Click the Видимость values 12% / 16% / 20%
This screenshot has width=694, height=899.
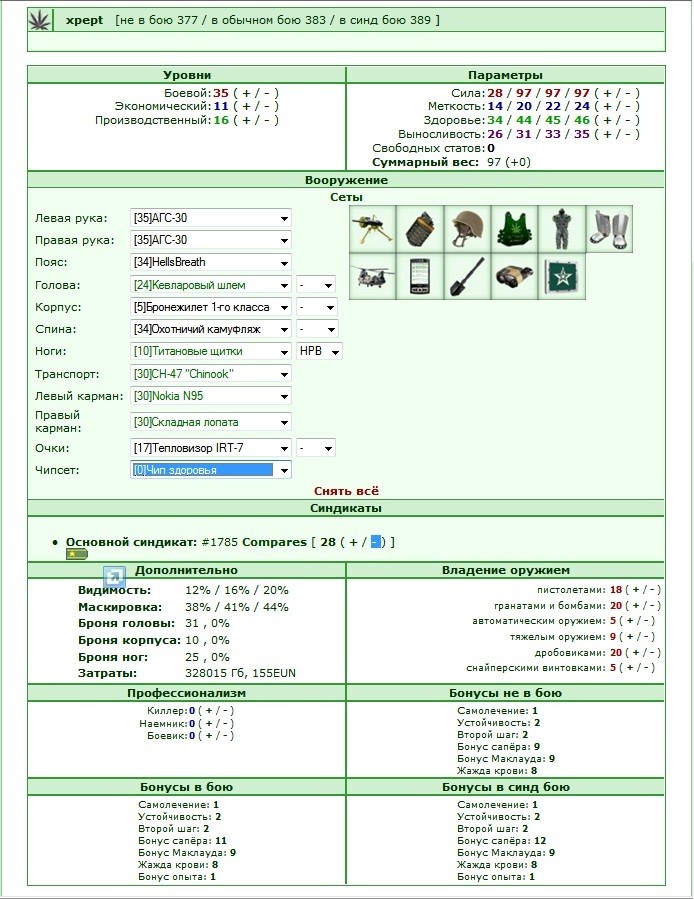click(237, 590)
